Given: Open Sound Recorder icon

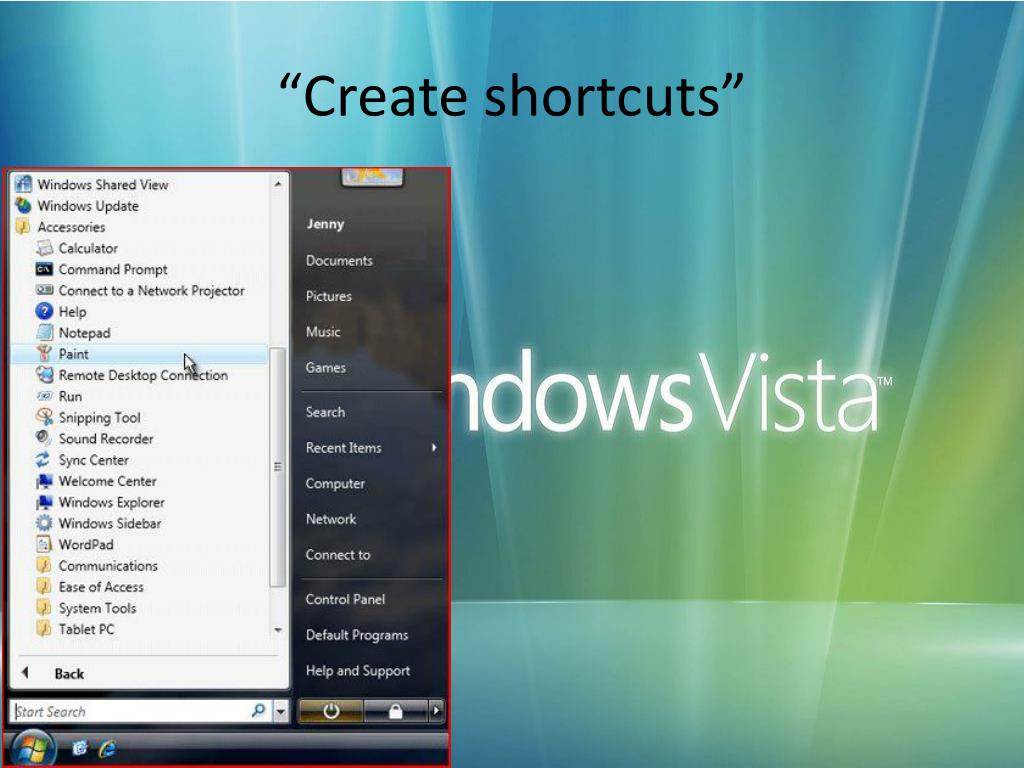Looking at the screenshot, I should pos(44,438).
